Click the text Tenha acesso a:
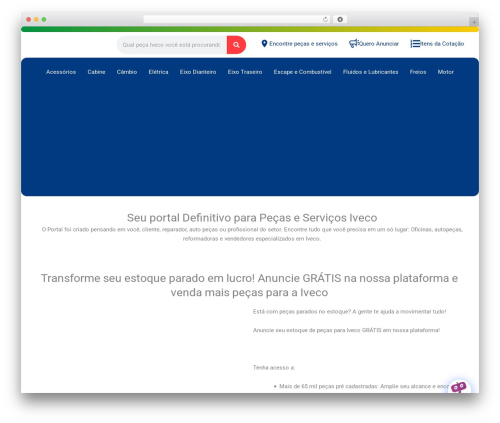 tap(274, 368)
